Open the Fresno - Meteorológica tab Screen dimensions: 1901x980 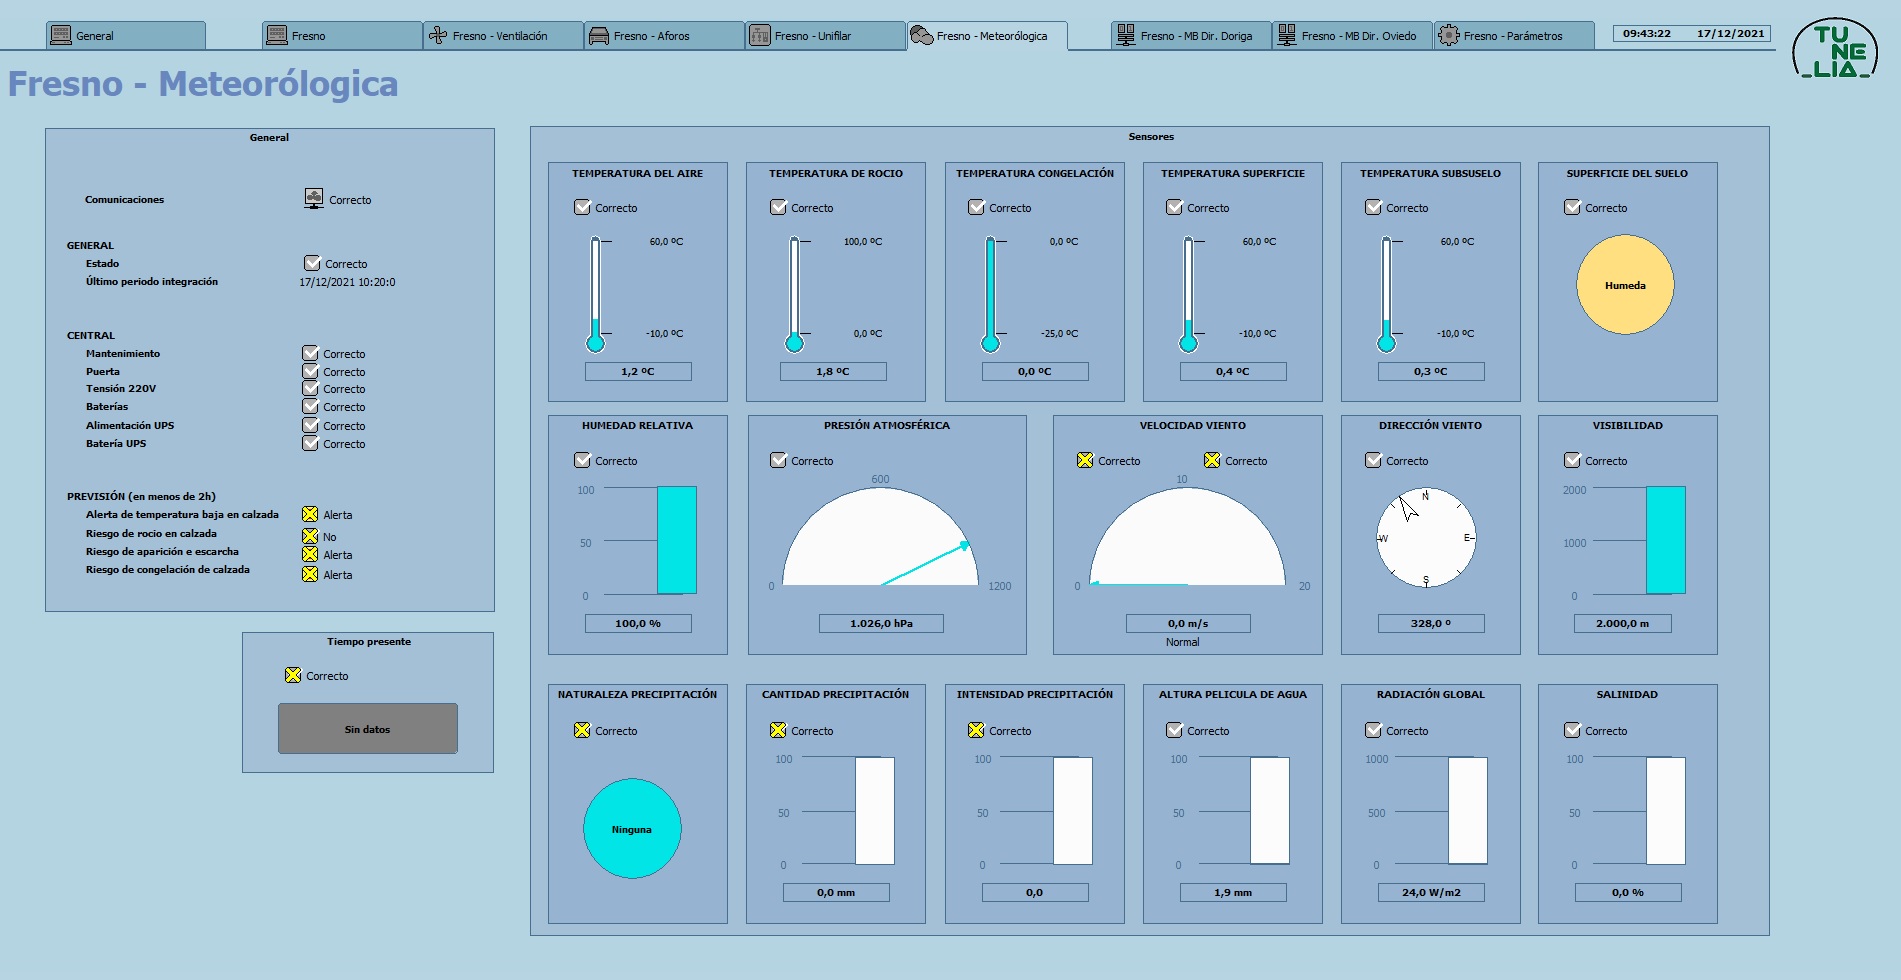coord(987,36)
